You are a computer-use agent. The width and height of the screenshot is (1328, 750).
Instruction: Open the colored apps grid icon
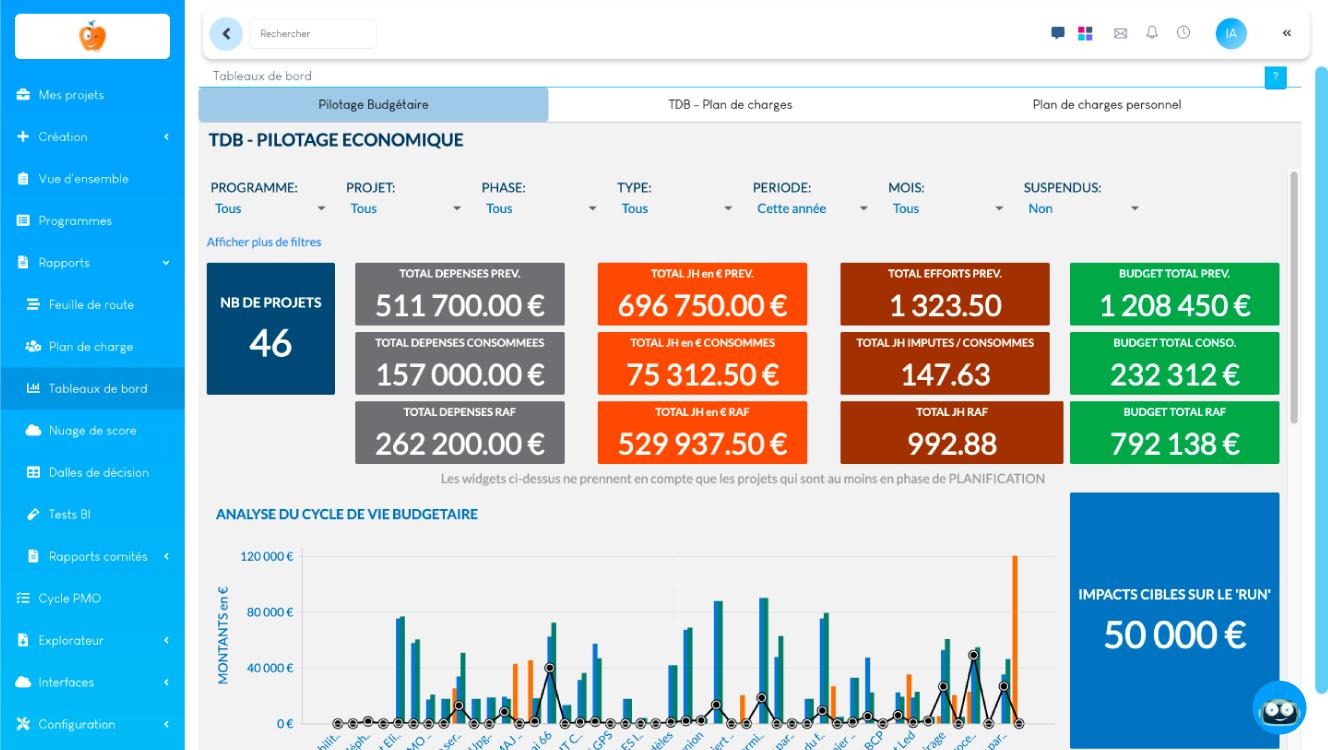[x=1085, y=33]
